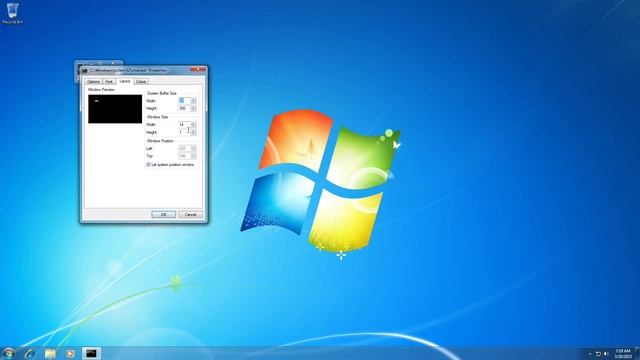Show hidden tray icons arrow
Viewport: 640px width, 360px height.
coord(590,354)
